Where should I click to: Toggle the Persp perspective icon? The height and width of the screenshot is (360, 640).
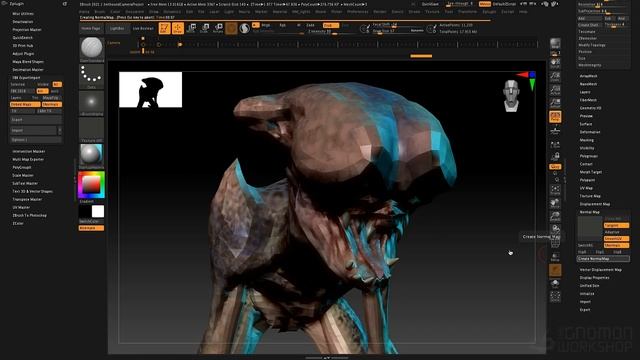555,117
